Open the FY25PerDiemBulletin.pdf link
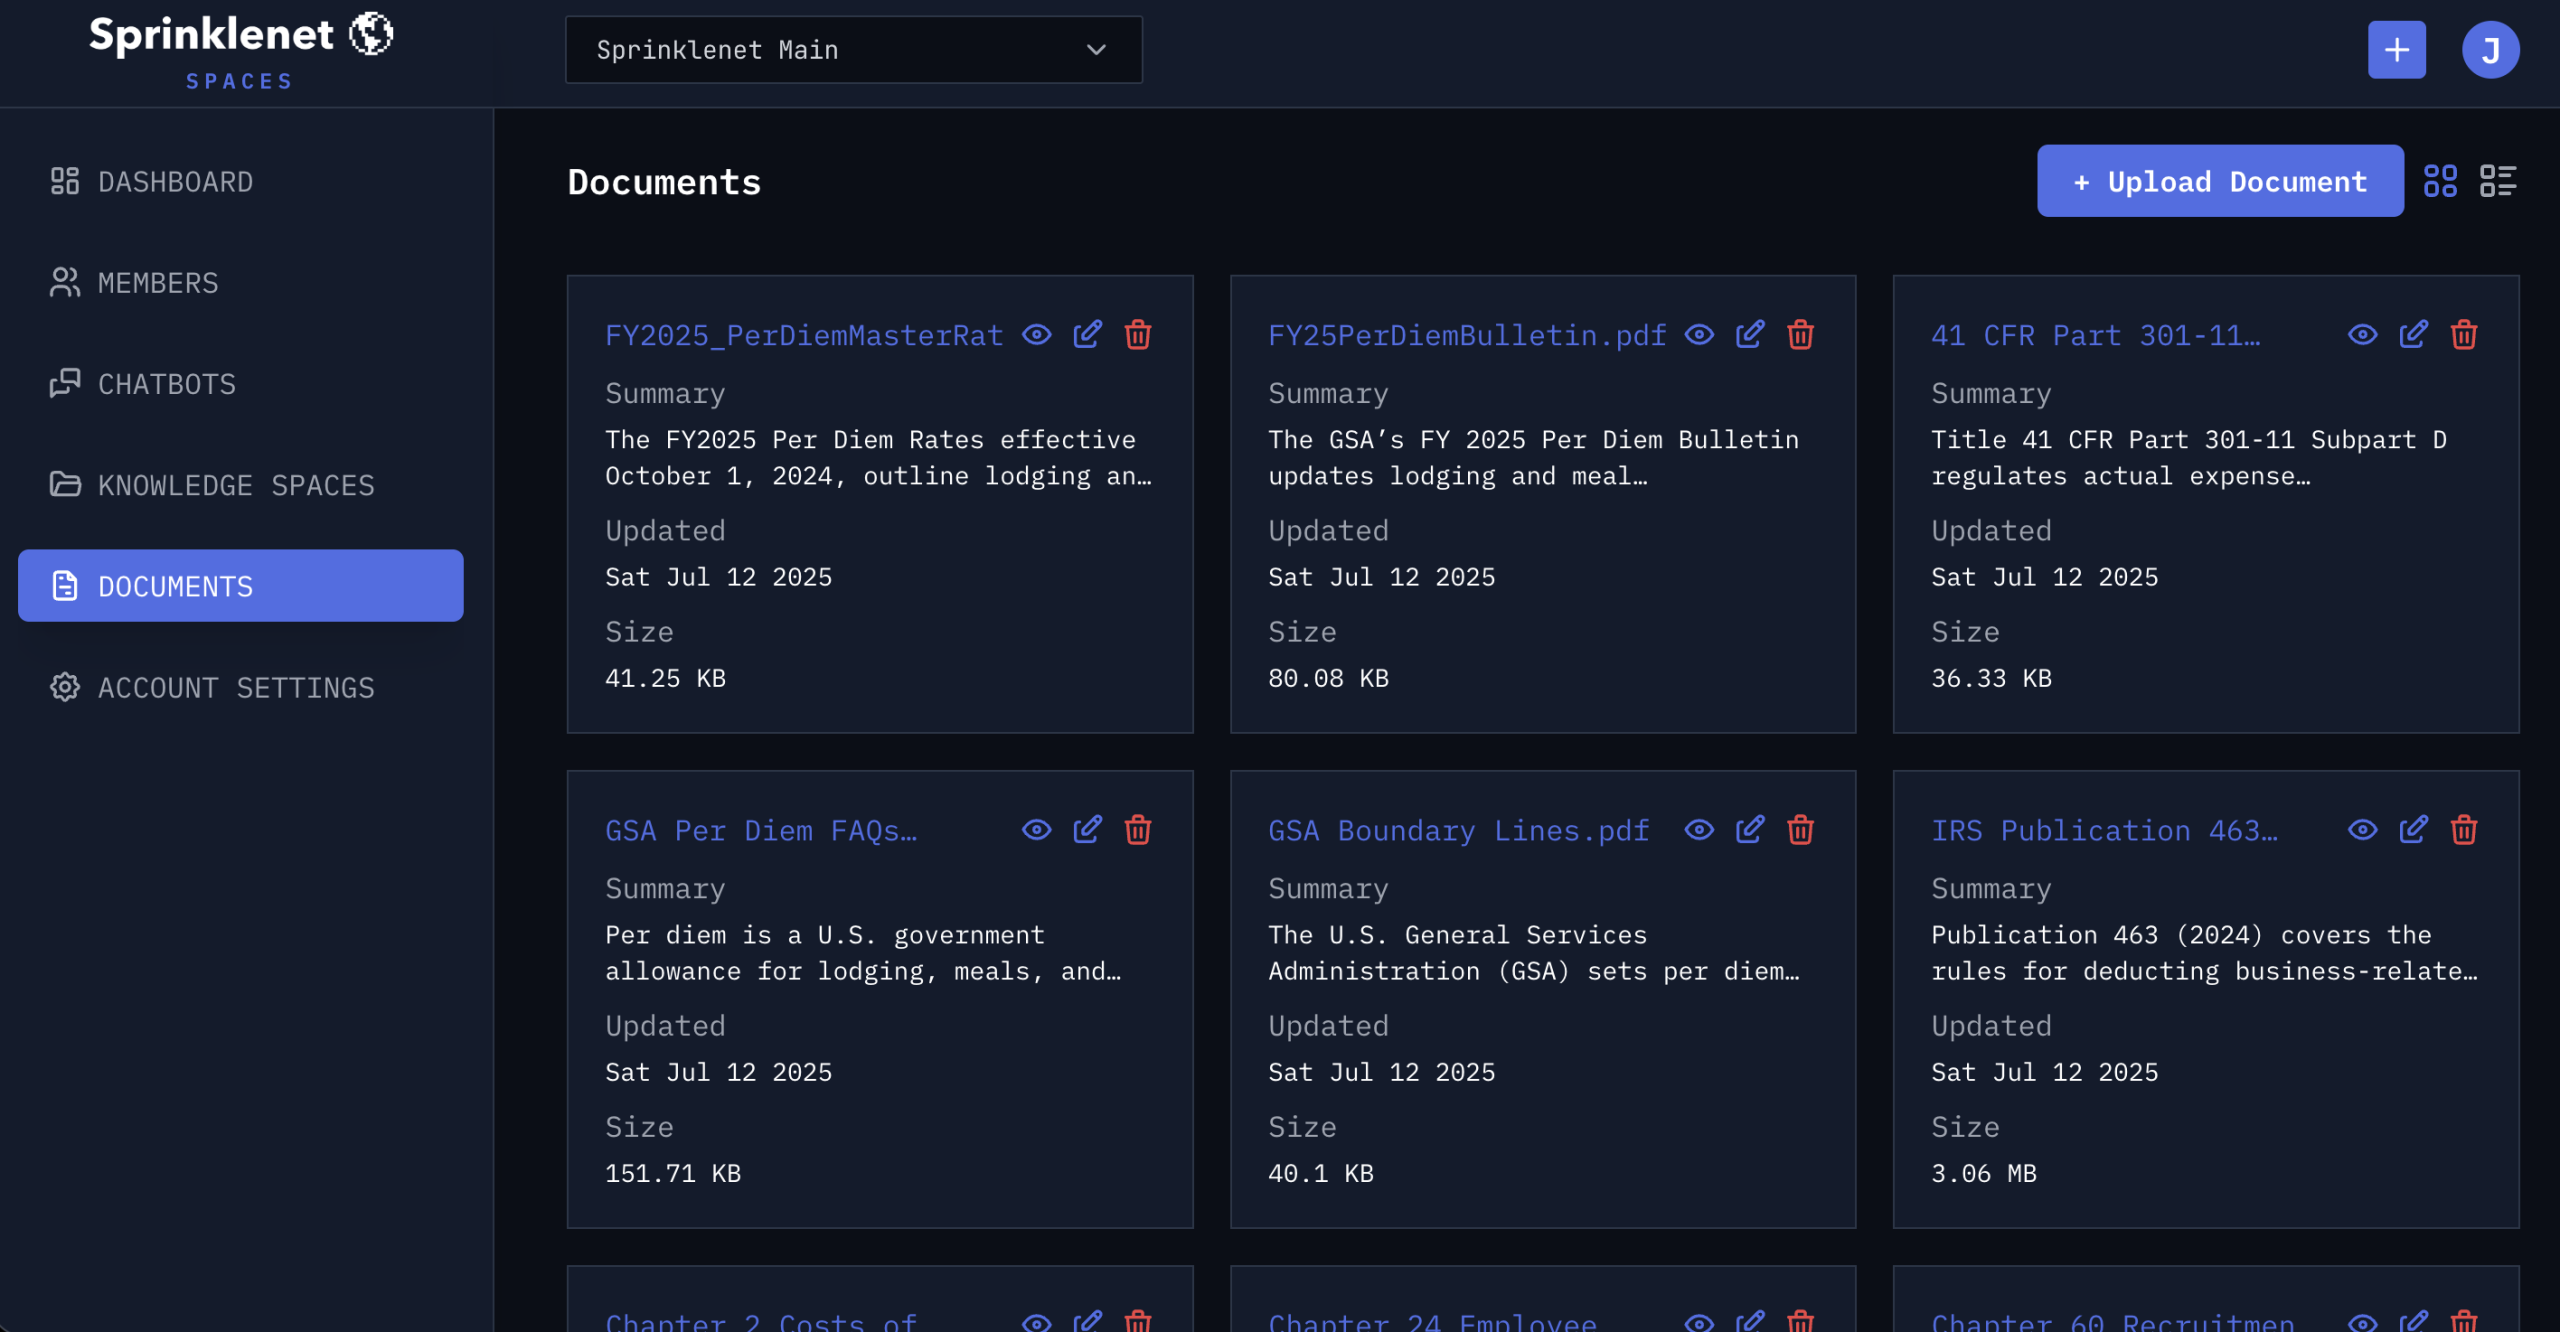Screen dimensions: 2560x1332 pos(1466,335)
